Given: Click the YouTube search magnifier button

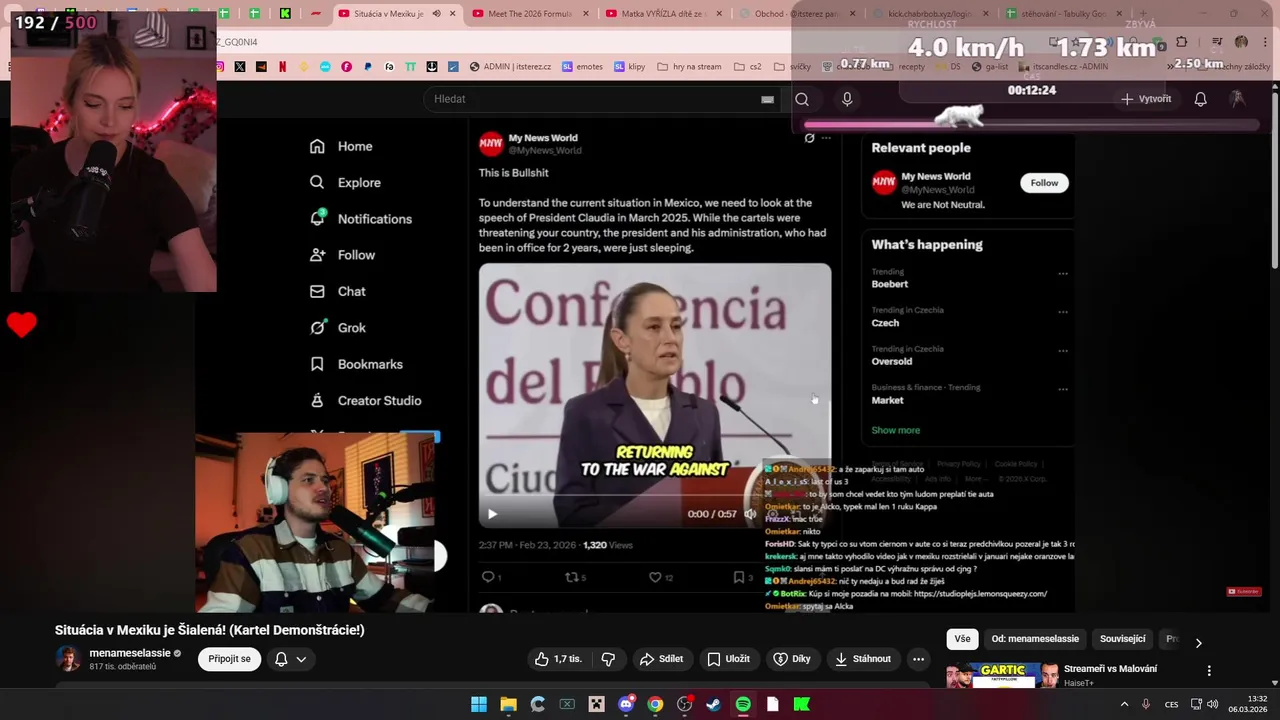Looking at the screenshot, I should click(x=802, y=99).
